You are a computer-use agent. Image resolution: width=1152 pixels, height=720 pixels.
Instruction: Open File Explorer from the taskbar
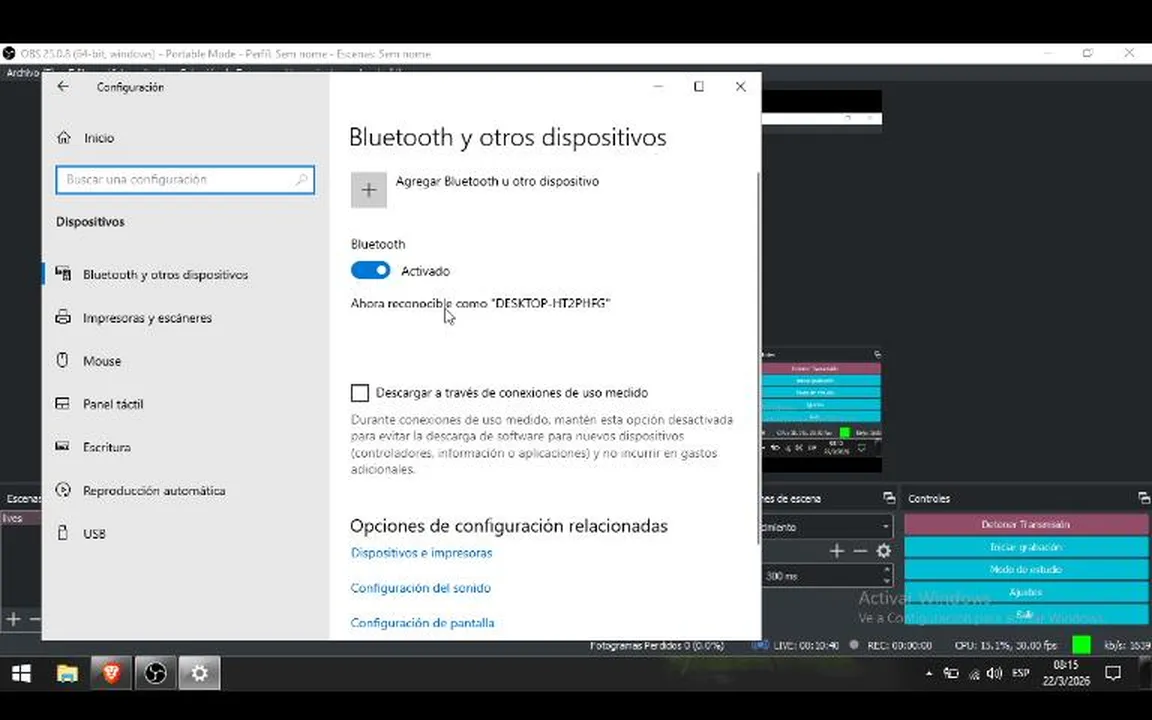tap(67, 673)
